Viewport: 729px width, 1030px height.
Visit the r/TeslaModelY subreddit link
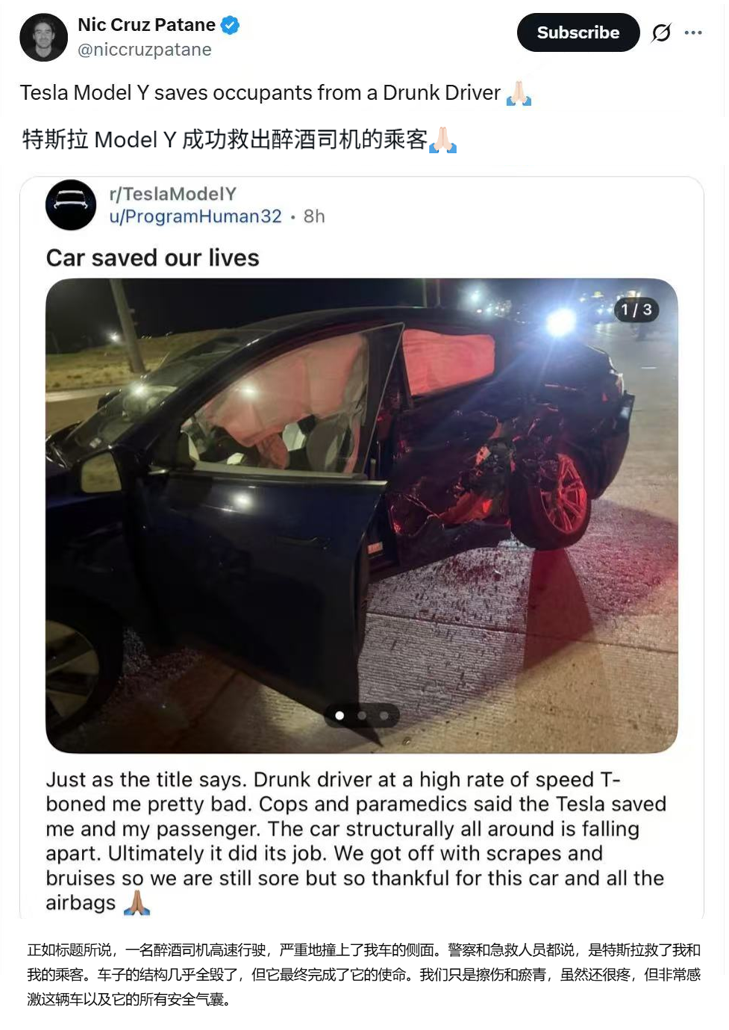[173, 194]
